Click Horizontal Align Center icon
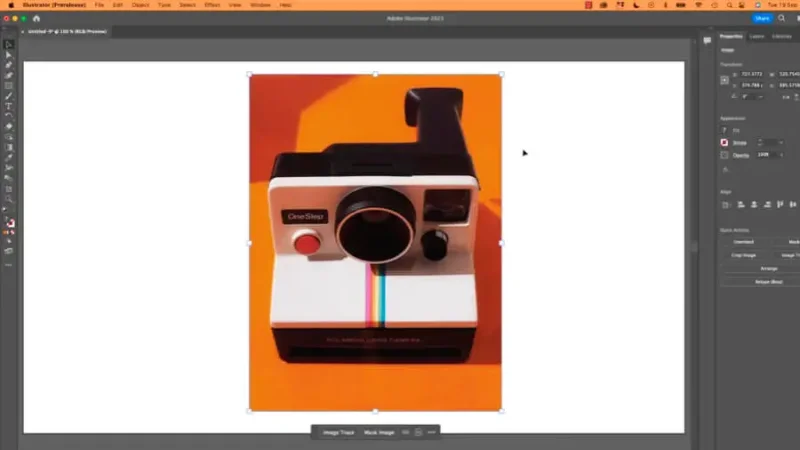 [x=754, y=205]
